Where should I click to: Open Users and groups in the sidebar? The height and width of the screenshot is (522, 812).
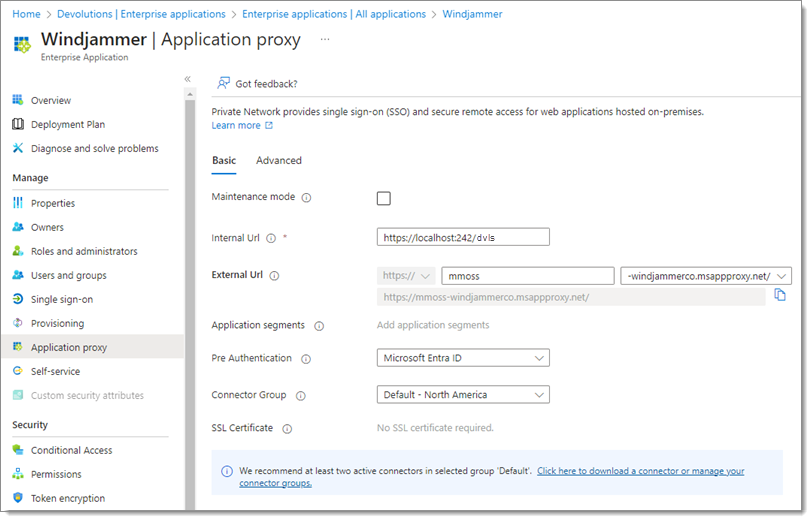[x=69, y=275]
